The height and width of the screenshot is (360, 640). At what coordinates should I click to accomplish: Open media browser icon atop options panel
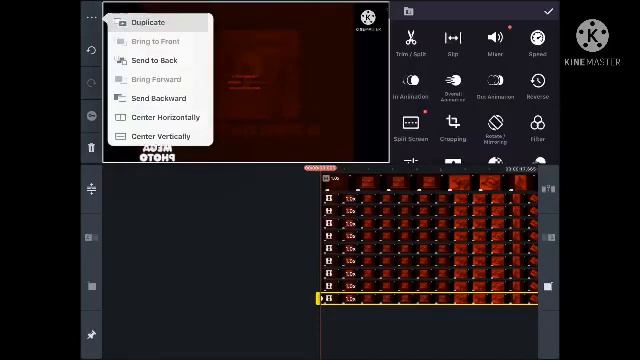click(x=409, y=11)
